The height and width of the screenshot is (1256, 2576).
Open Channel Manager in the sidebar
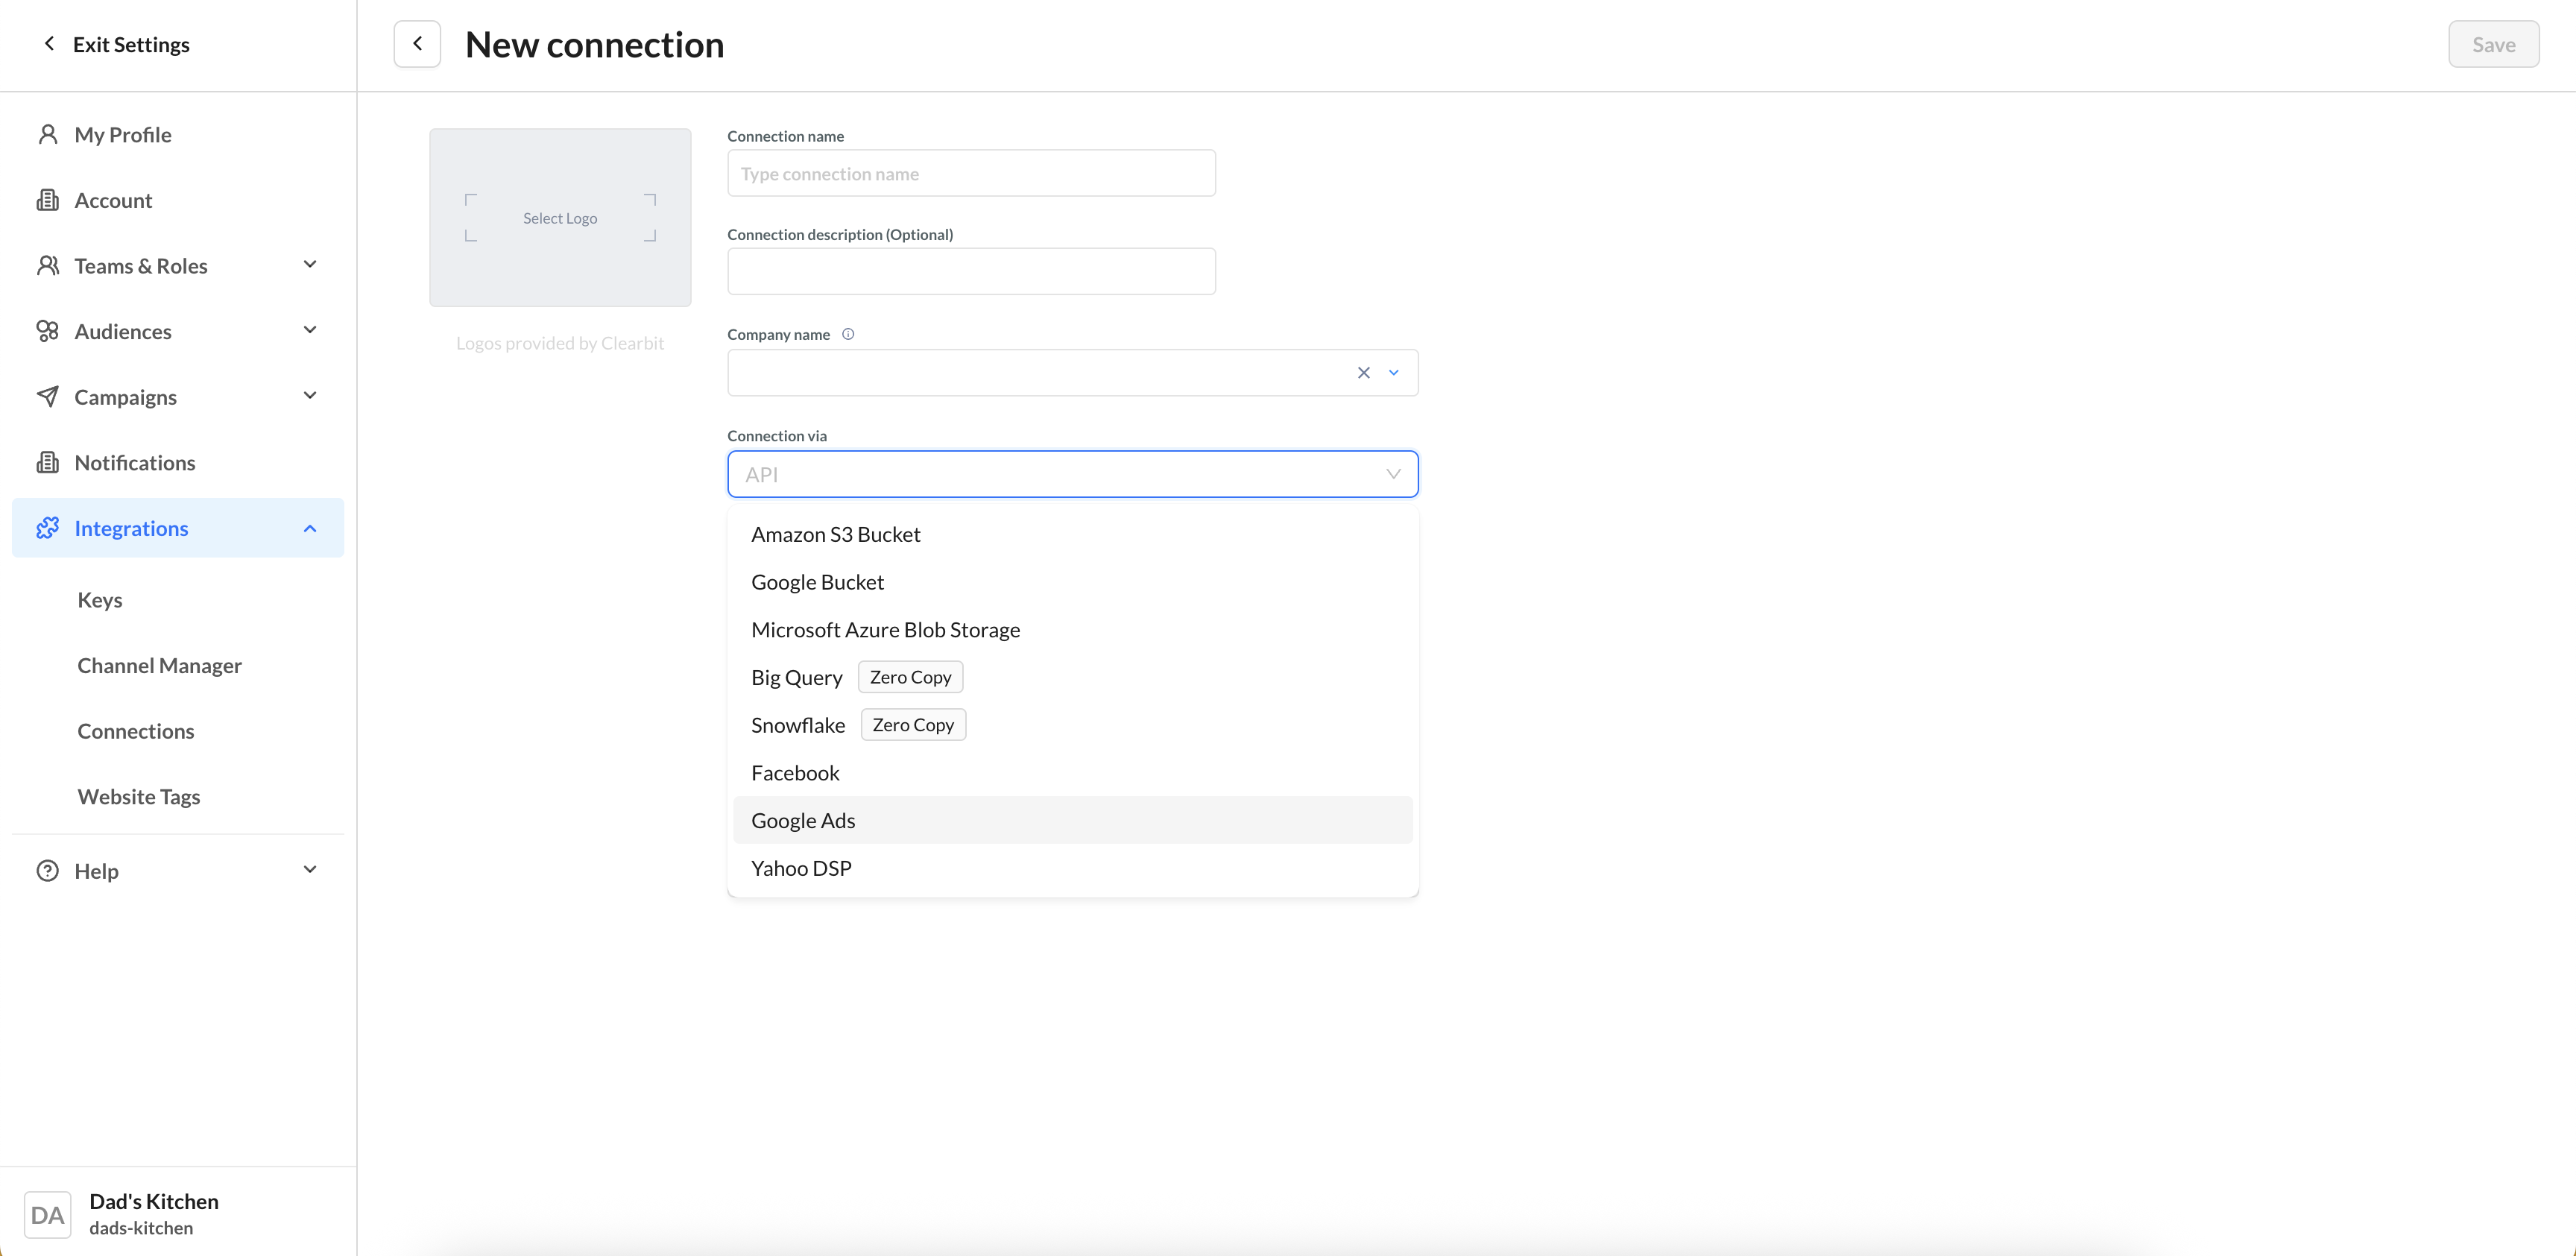[159, 665]
